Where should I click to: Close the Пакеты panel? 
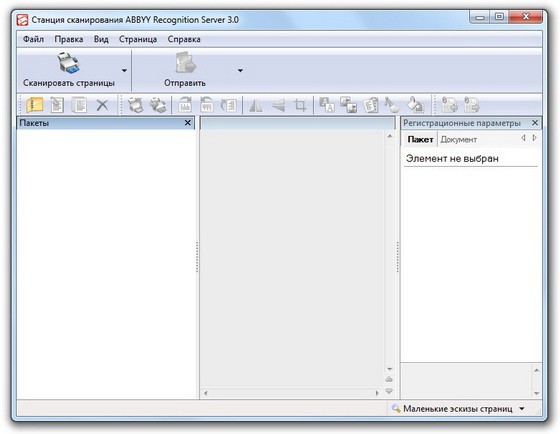click(188, 123)
